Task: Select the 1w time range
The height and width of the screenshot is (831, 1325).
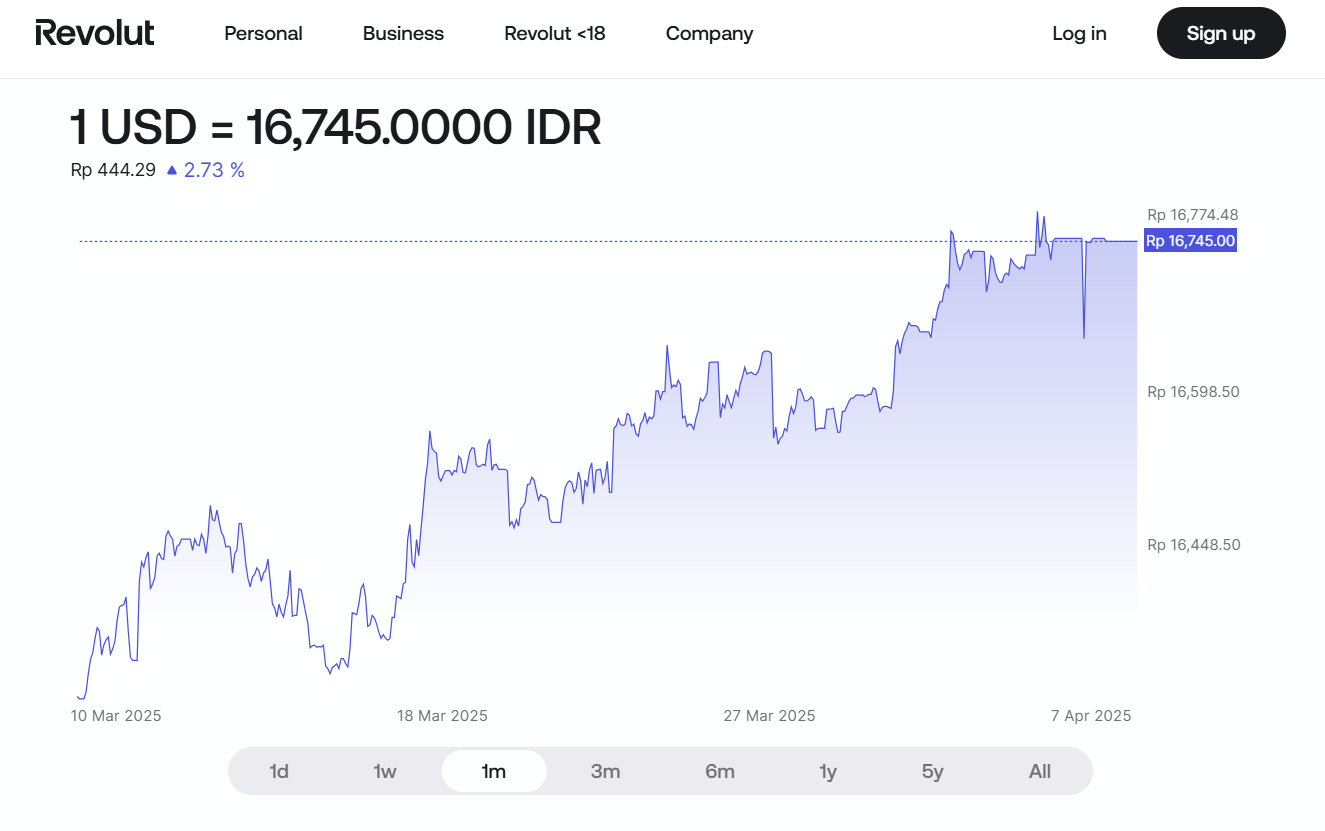Action: click(385, 771)
